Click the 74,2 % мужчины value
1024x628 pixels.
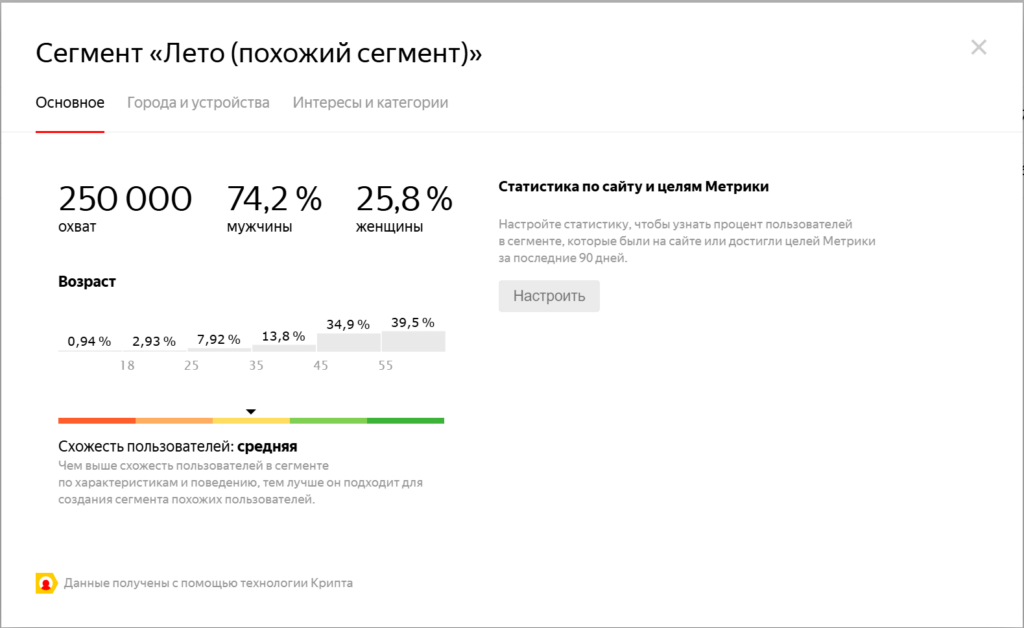274,199
